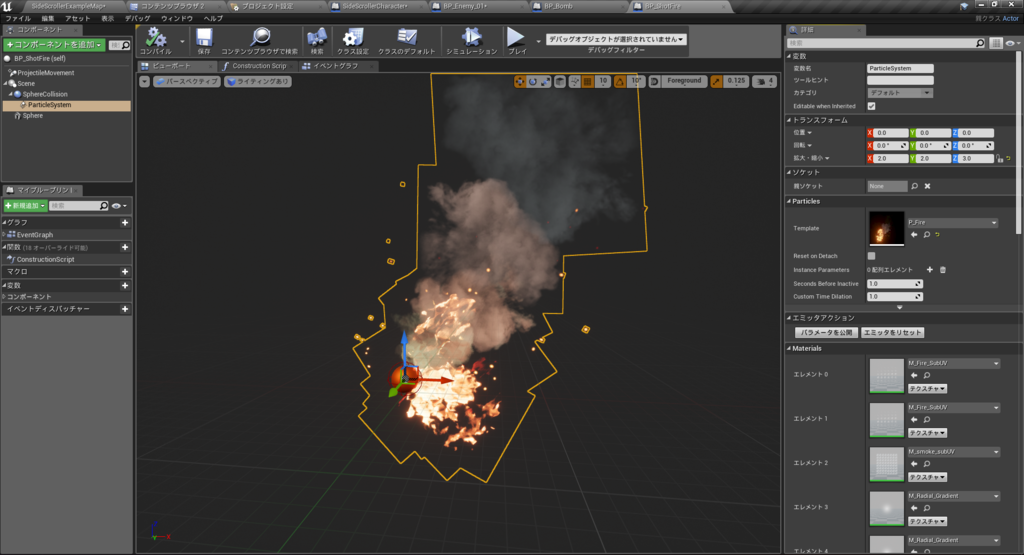
Task: Toggle scale snapping arrow icon
Action: point(716,82)
